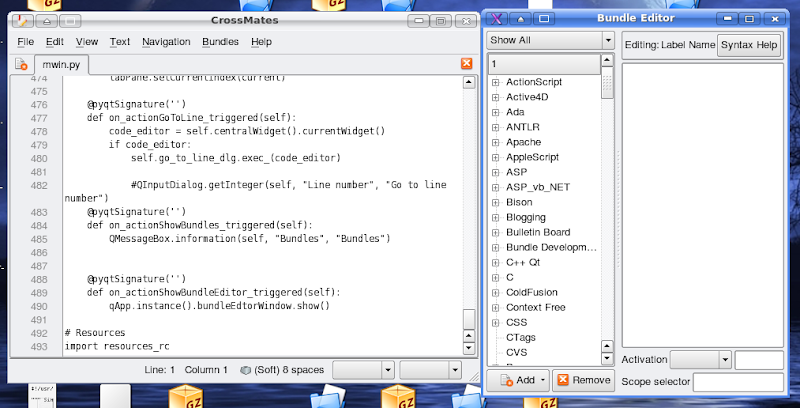Expand the Apache bundle node
800x408 pixels.
pos(495,142)
